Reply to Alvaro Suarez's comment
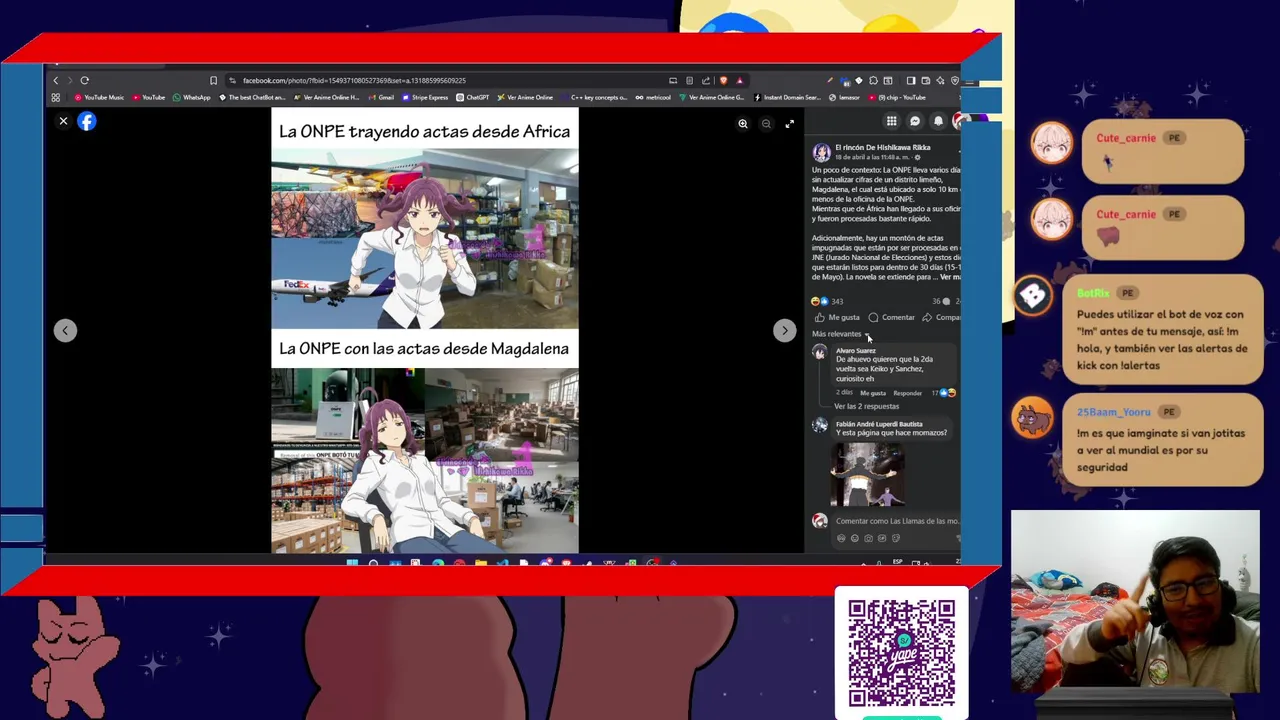Viewport: 1280px width, 720px height. click(907, 393)
